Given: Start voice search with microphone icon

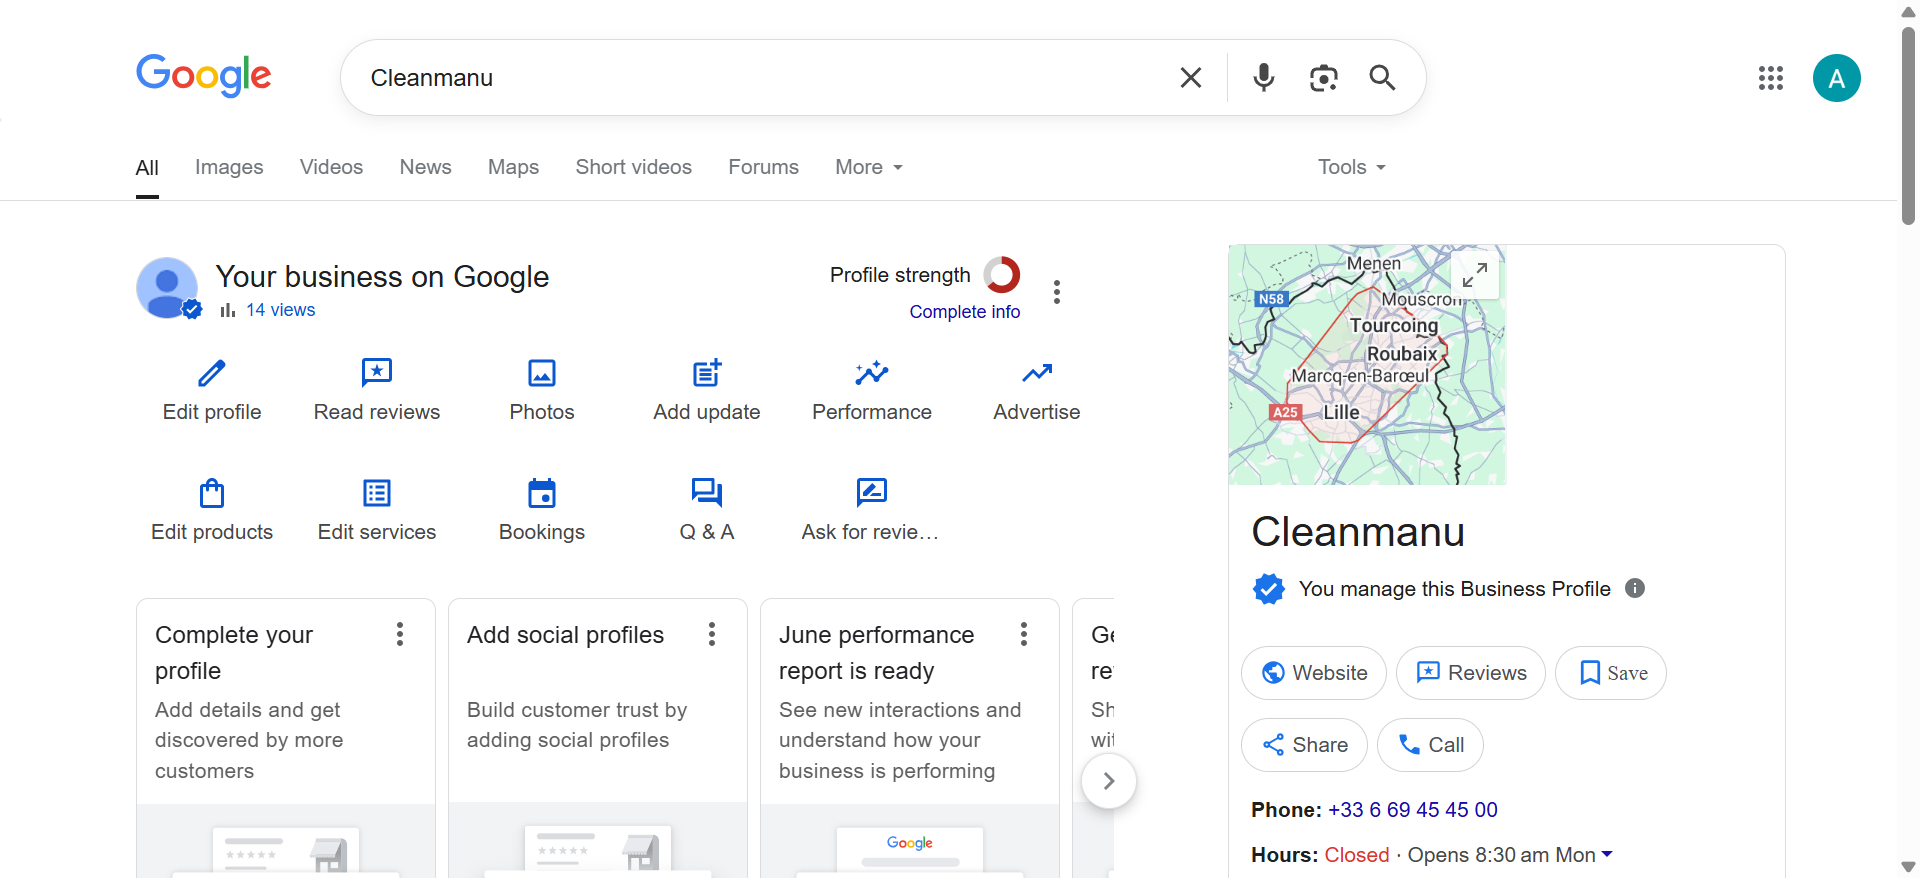Looking at the screenshot, I should 1264,78.
